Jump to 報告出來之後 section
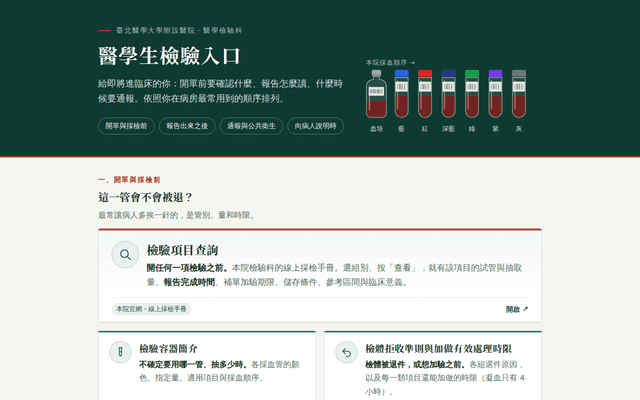Screen dimensions: 640x400 point(187,126)
